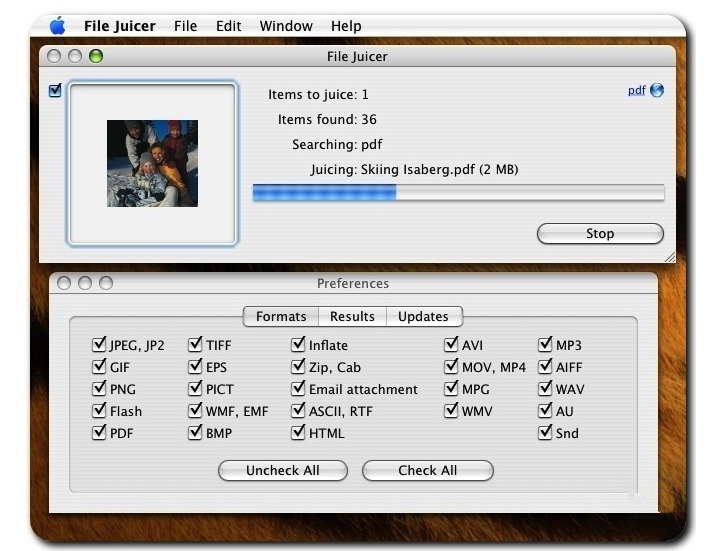The image size is (716, 551).
Task: Click the Preferences window title bar
Action: coord(353,283)
